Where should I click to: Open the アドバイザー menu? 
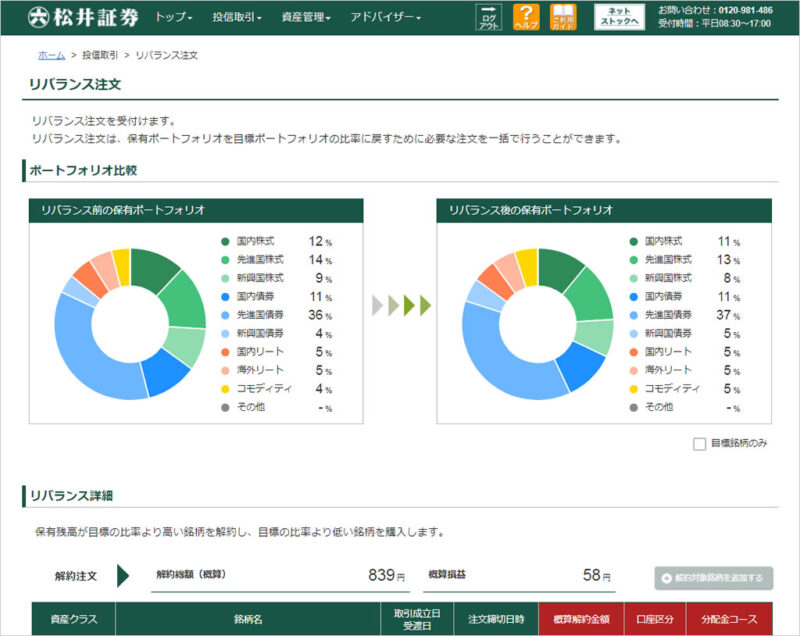tap(385, 18)
